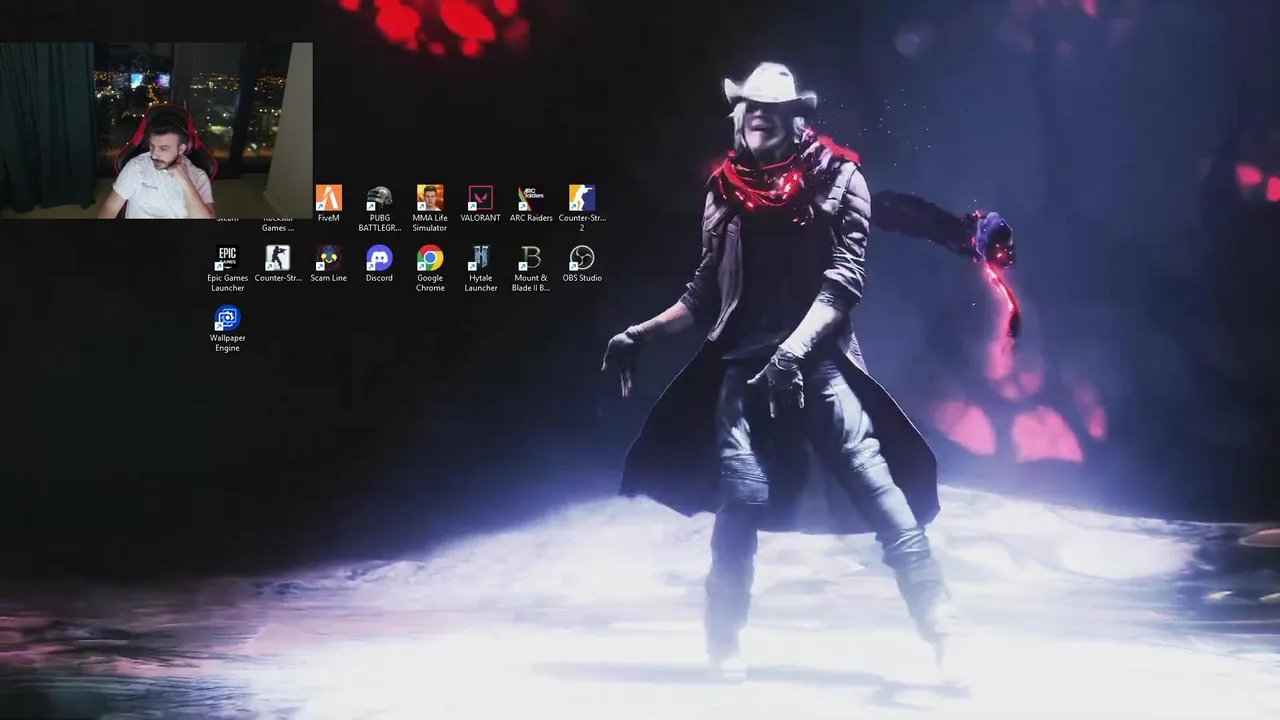Click the webcam overlay video
The image size is (1280, 720).
point(156,130)
